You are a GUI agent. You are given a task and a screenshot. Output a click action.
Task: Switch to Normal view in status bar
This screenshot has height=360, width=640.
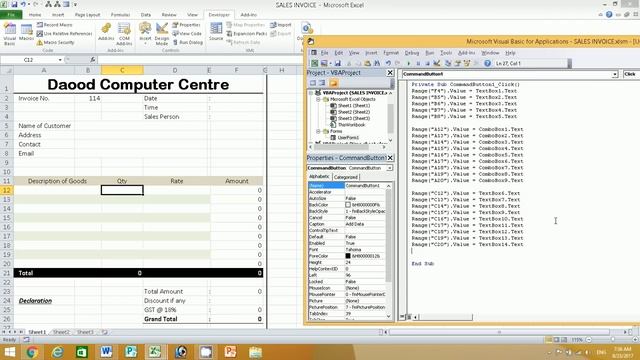click(x=548, y=340)
